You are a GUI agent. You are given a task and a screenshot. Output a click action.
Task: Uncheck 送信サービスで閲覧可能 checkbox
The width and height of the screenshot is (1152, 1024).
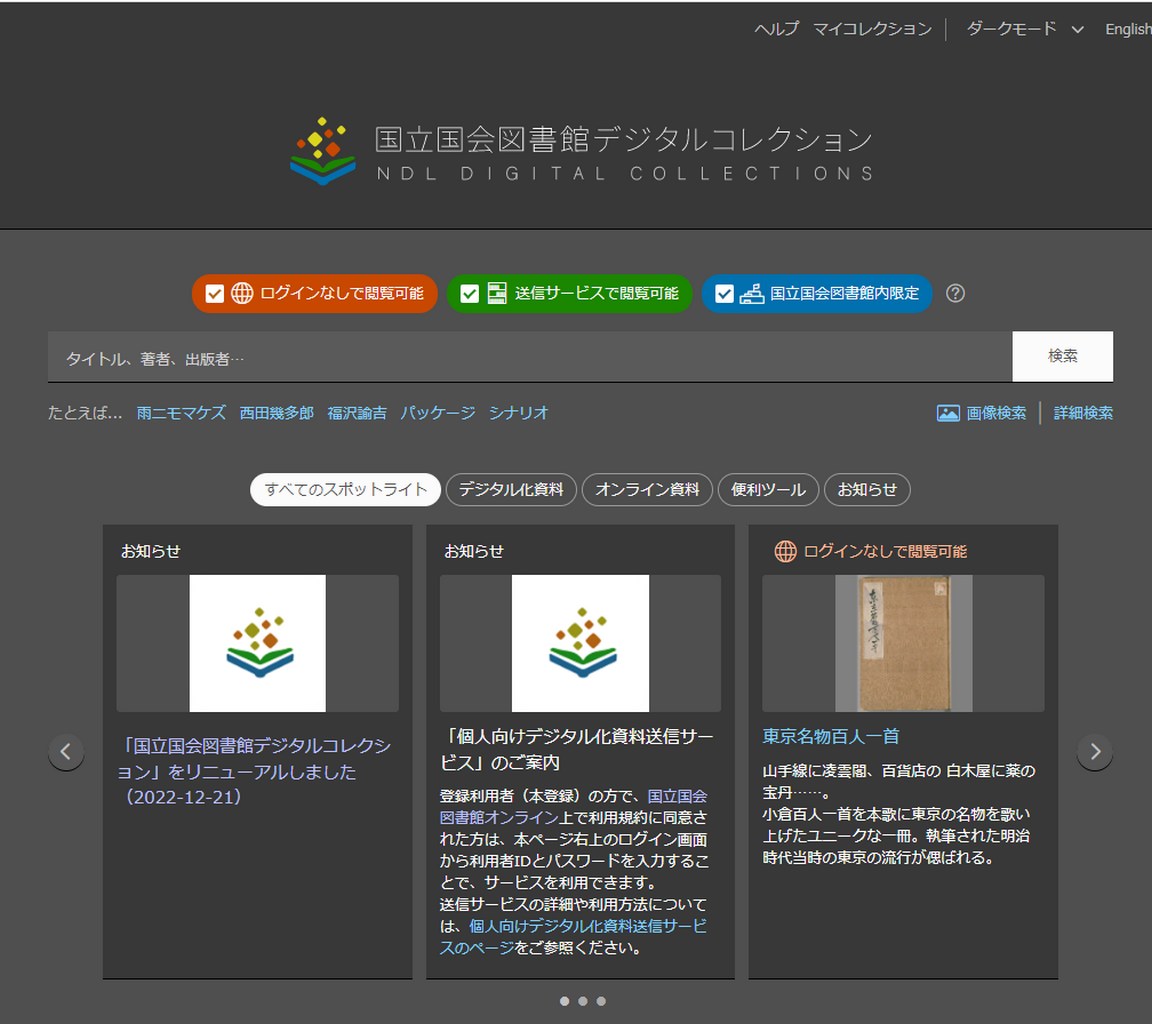[x=469, y=293]
